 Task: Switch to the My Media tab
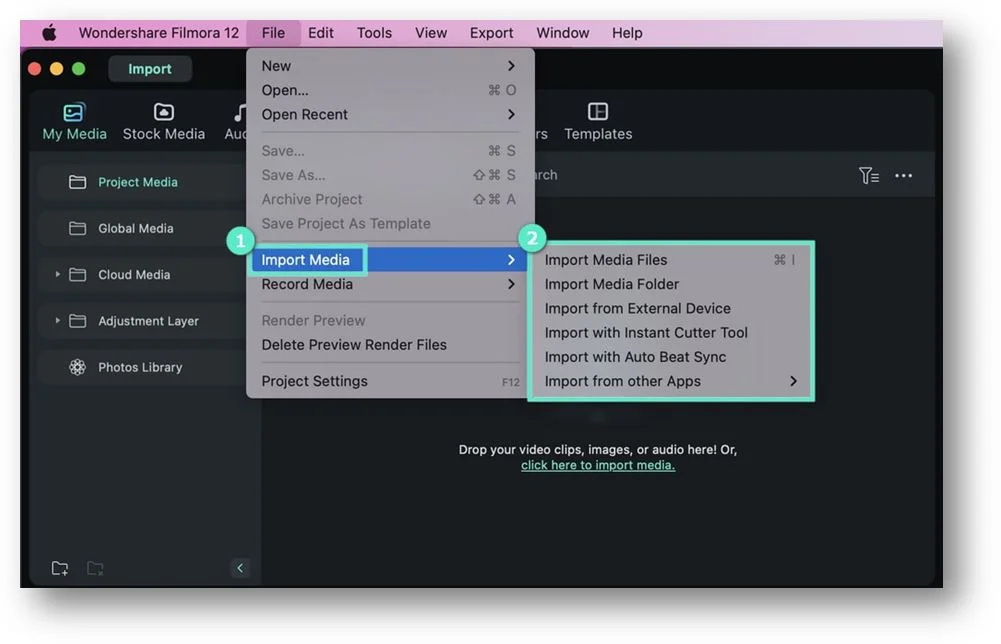[74, 122]
